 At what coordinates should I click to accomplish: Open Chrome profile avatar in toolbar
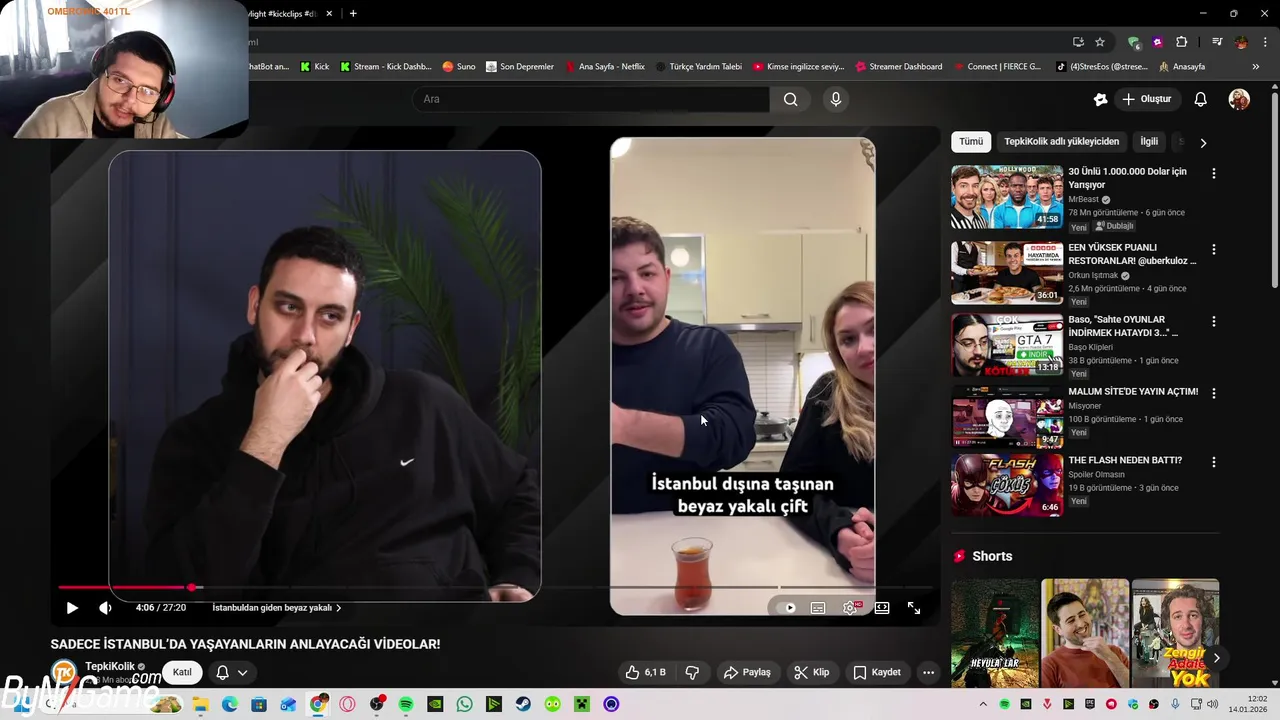1241,42
